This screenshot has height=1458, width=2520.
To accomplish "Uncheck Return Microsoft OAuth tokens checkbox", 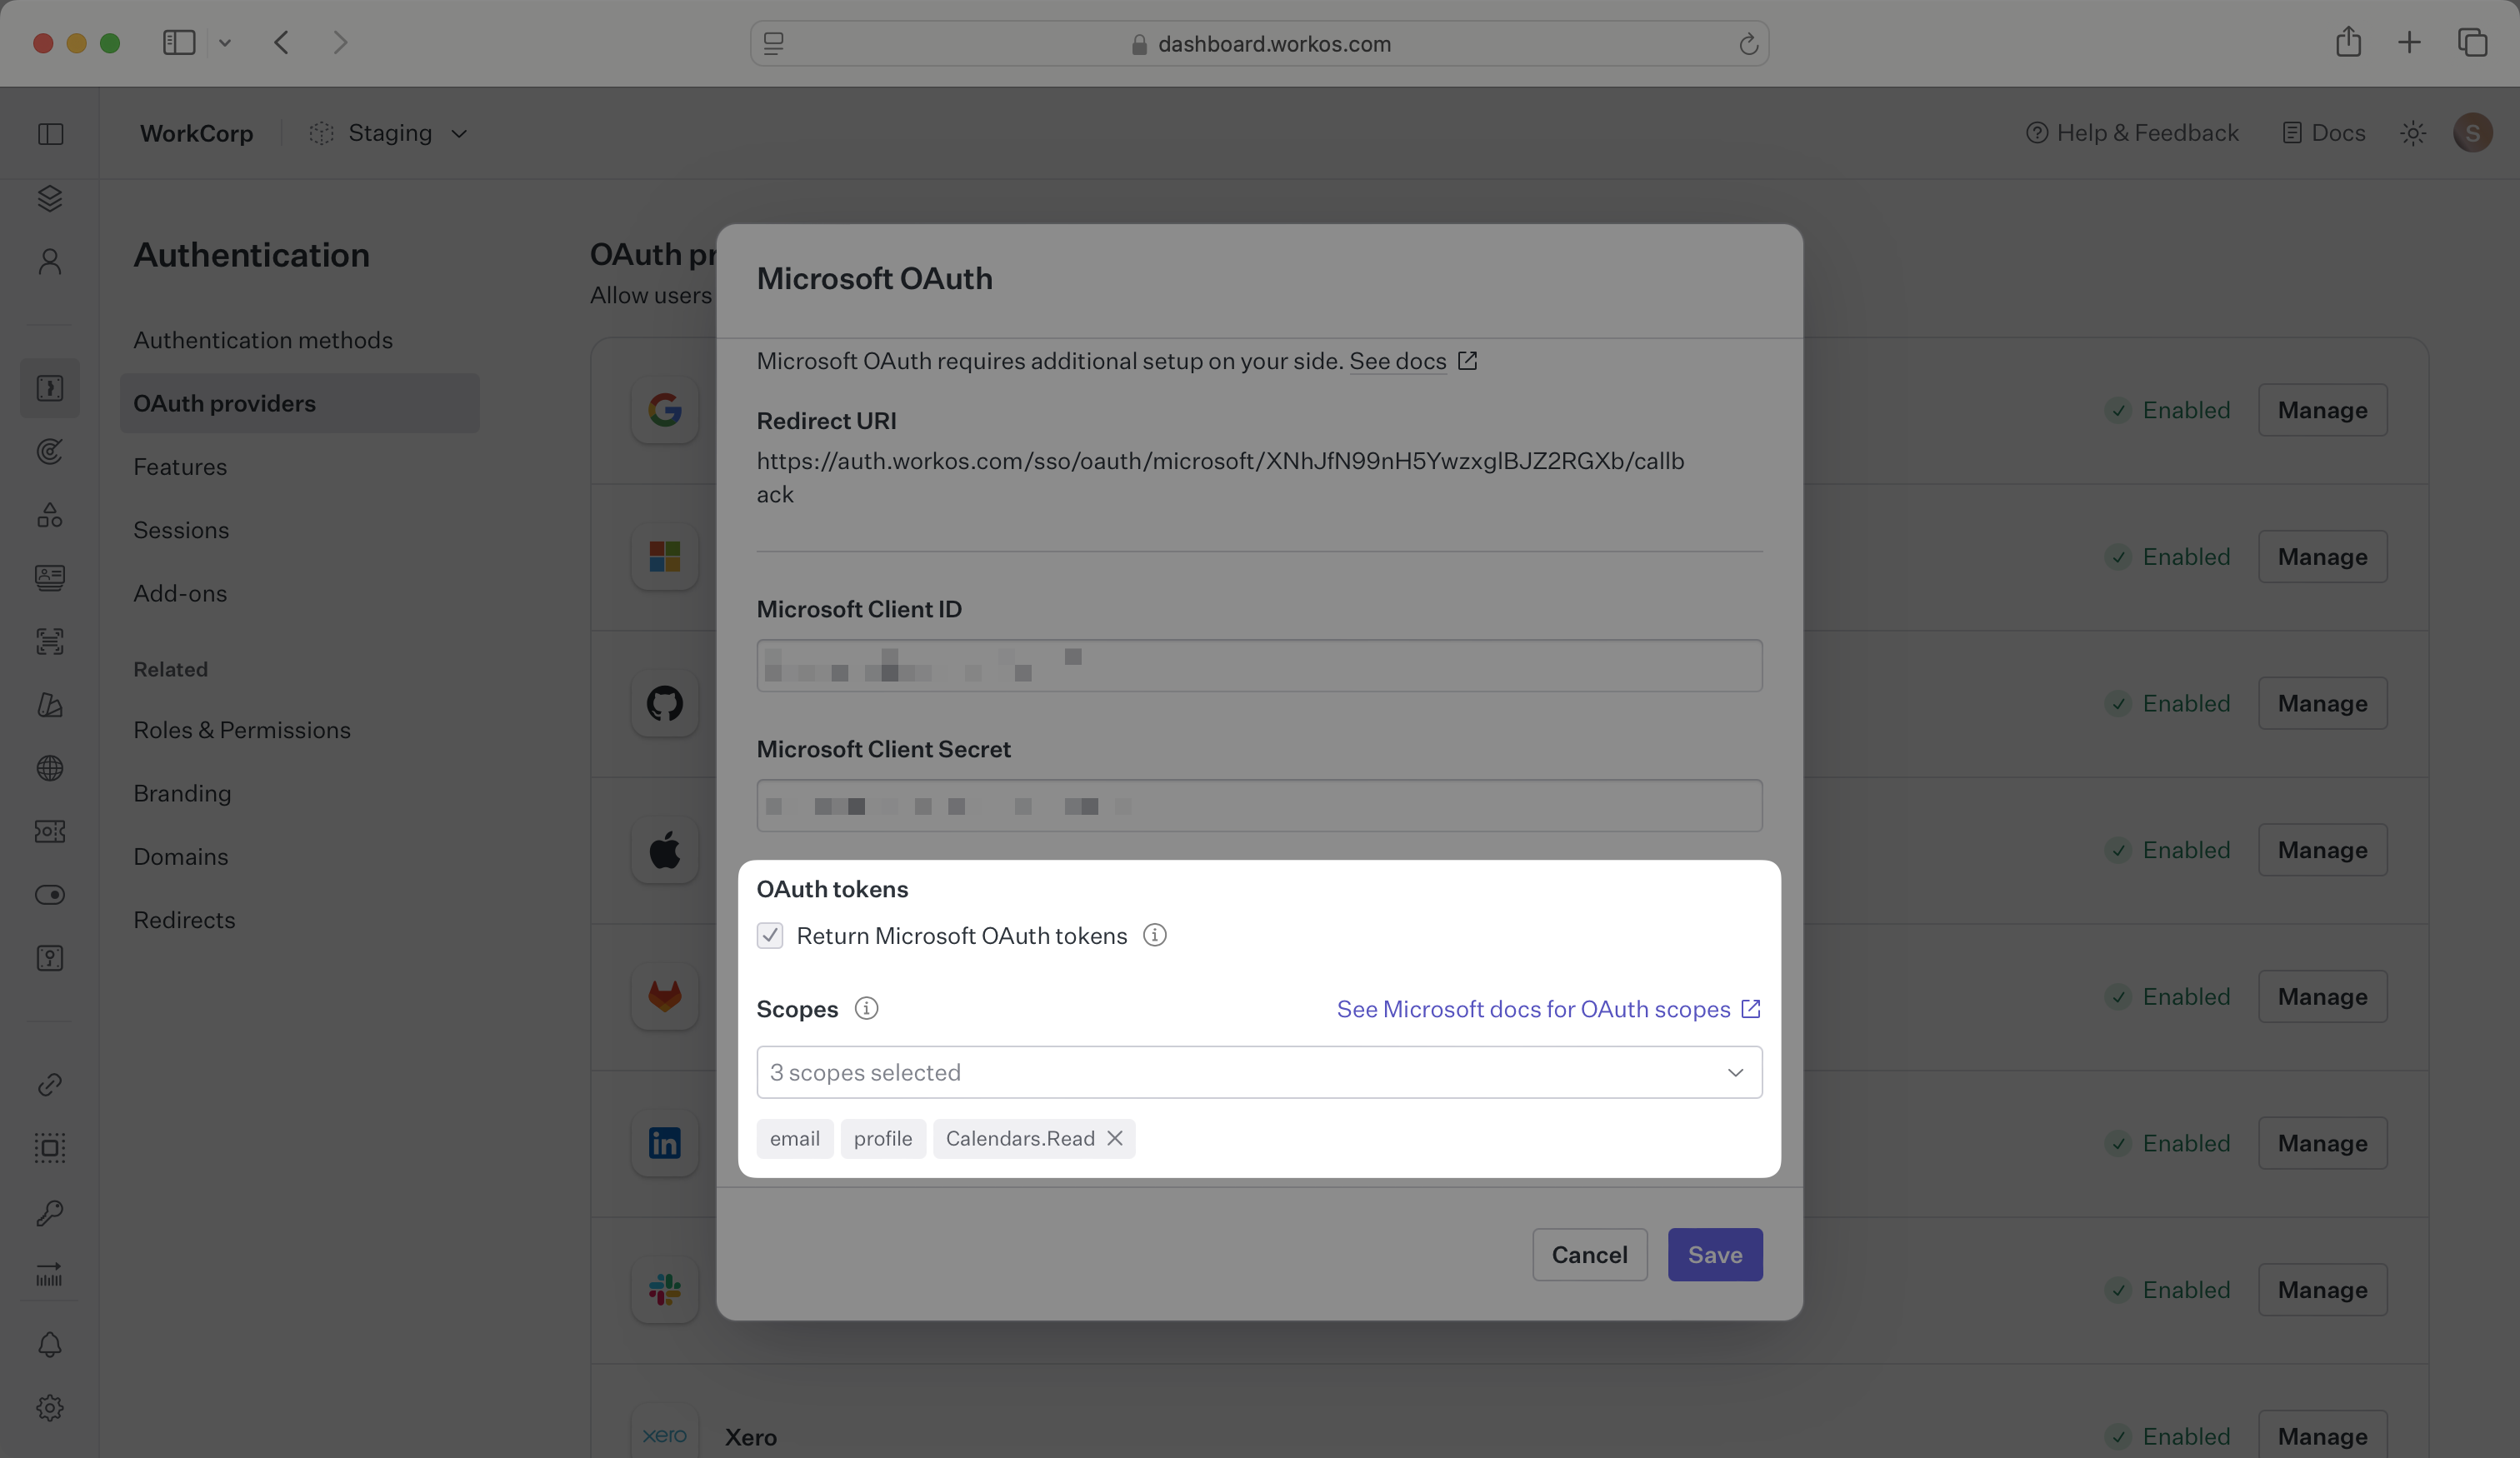I will pos(770,936).
